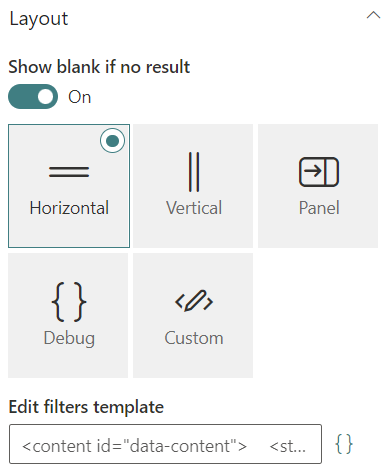Click the truncated <st... template text

(x=287, y=446)
